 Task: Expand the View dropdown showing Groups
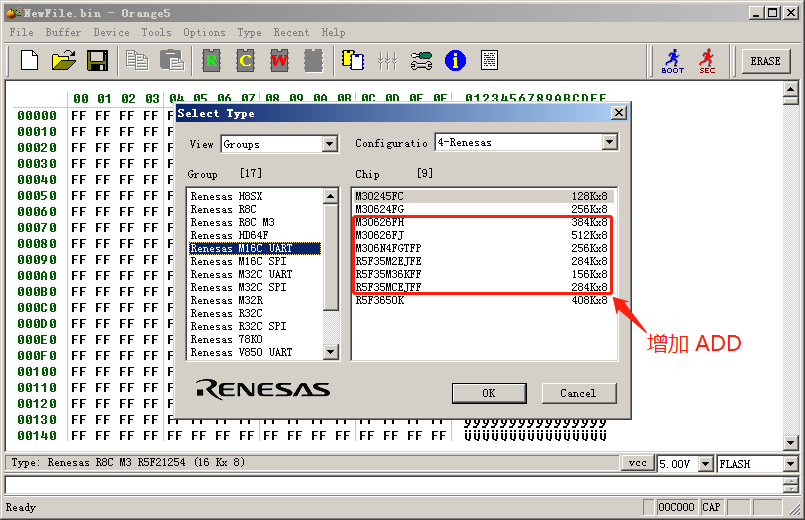330,144
